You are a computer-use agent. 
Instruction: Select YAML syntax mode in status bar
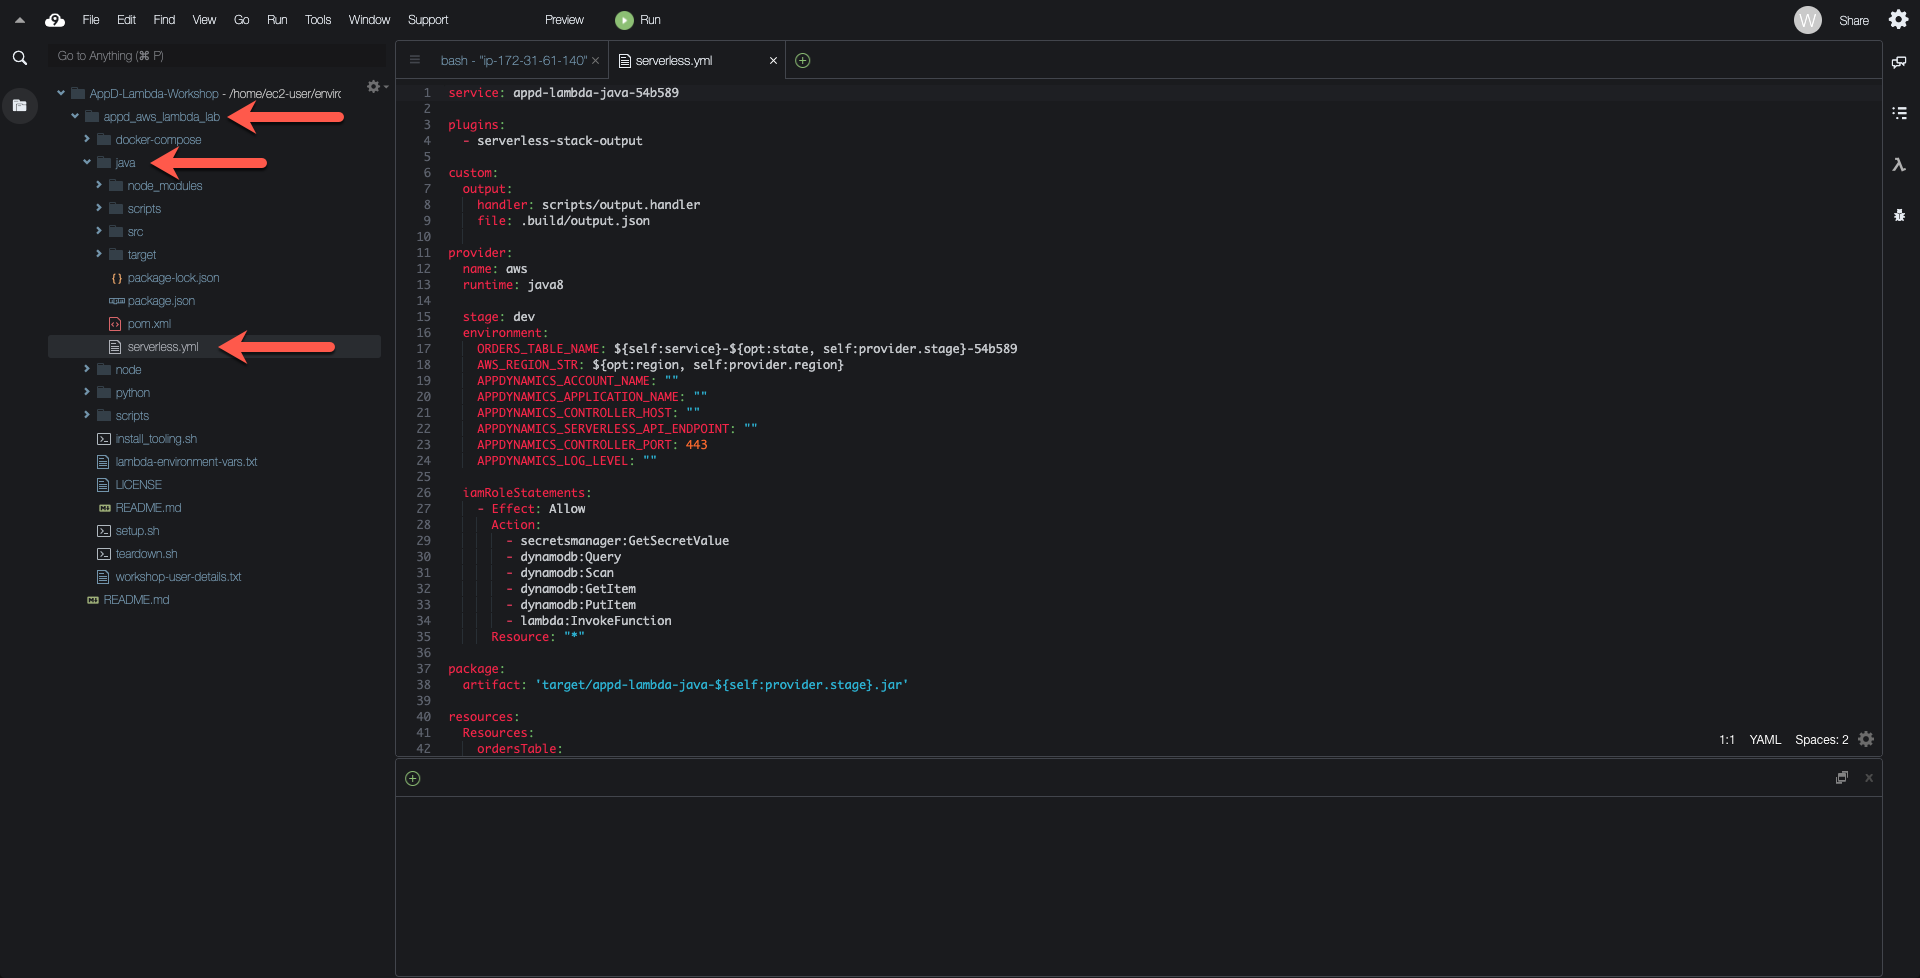(1764, 740)
